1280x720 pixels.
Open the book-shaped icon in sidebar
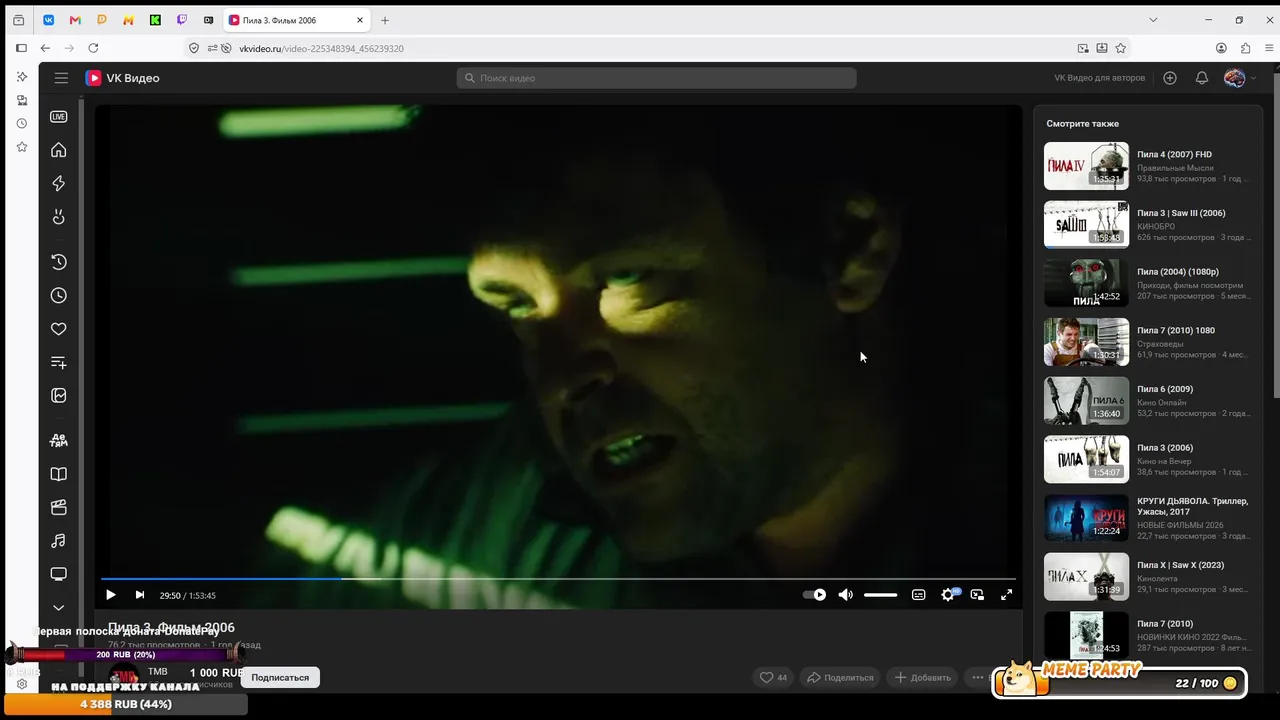pyautogui.click(x=59, y=474)
